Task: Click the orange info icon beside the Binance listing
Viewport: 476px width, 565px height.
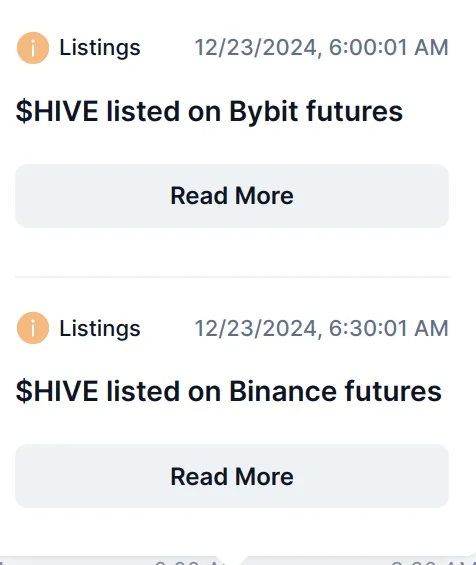Action: [33, 328]
